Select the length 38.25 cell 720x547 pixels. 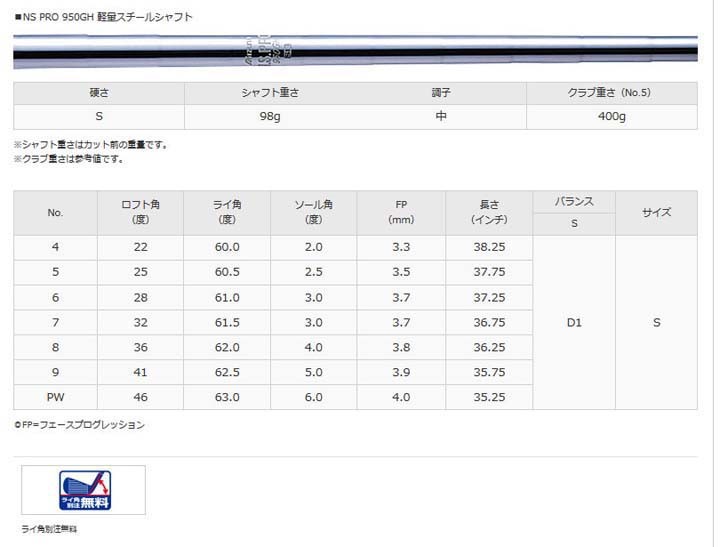(489, 247)
